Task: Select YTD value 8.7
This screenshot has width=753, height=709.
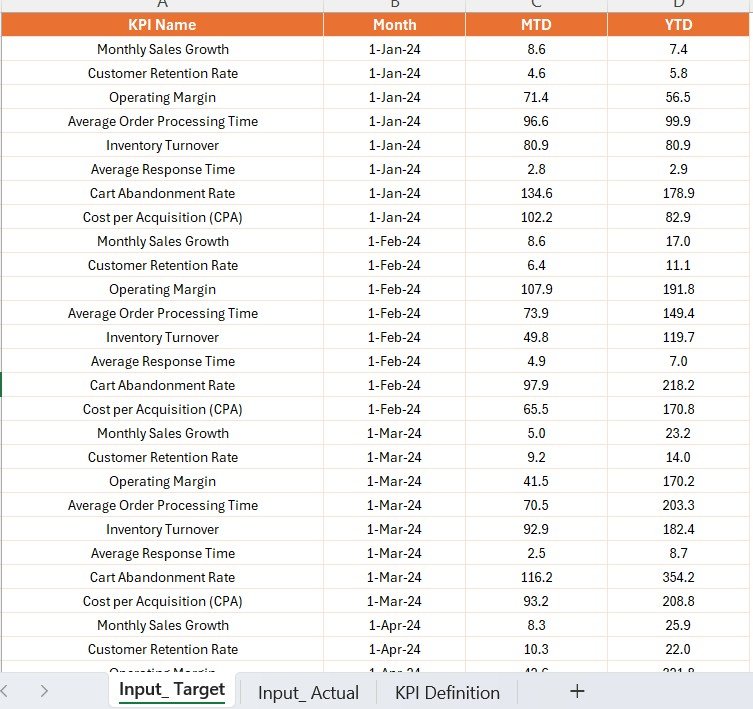Action: point(678,553)
